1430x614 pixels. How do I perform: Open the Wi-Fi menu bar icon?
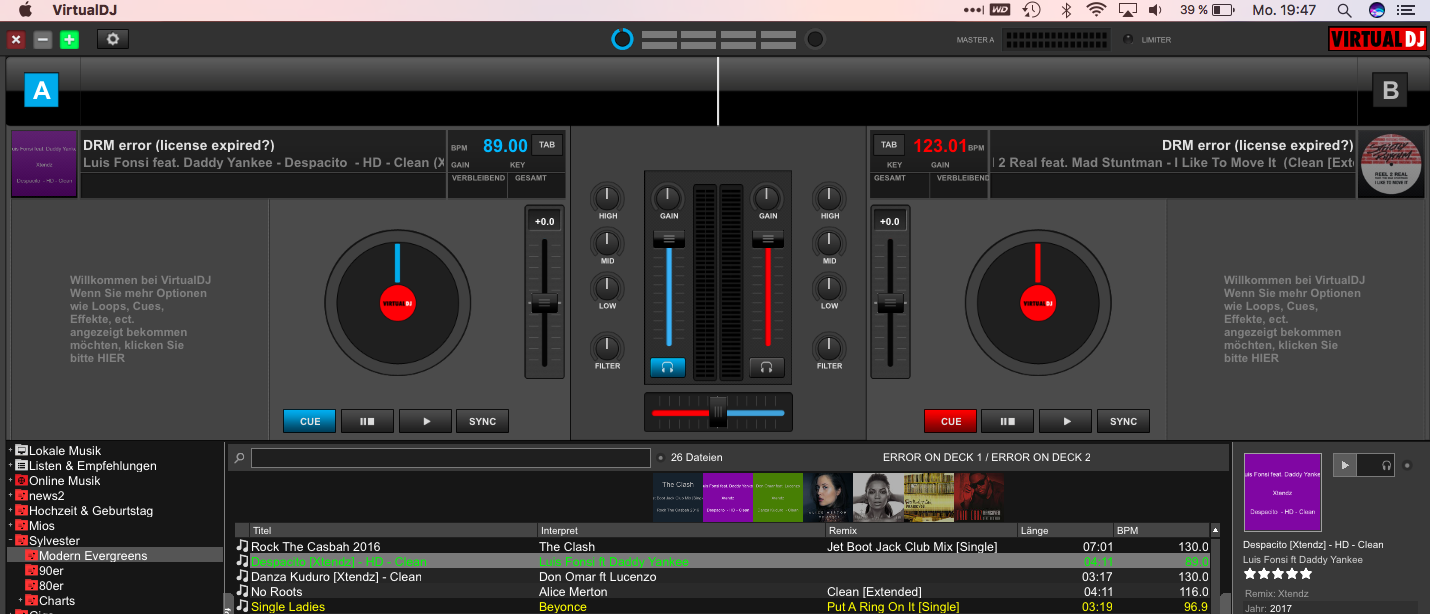[x=1097, y=10]
